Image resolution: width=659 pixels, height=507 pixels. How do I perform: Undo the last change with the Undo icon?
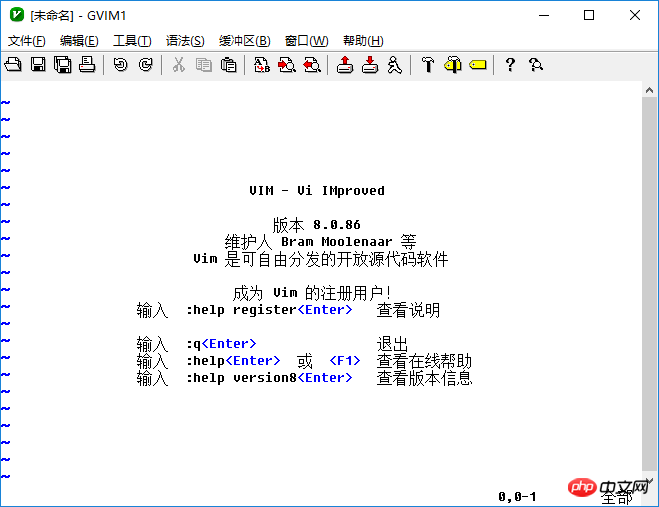point(121,65)
